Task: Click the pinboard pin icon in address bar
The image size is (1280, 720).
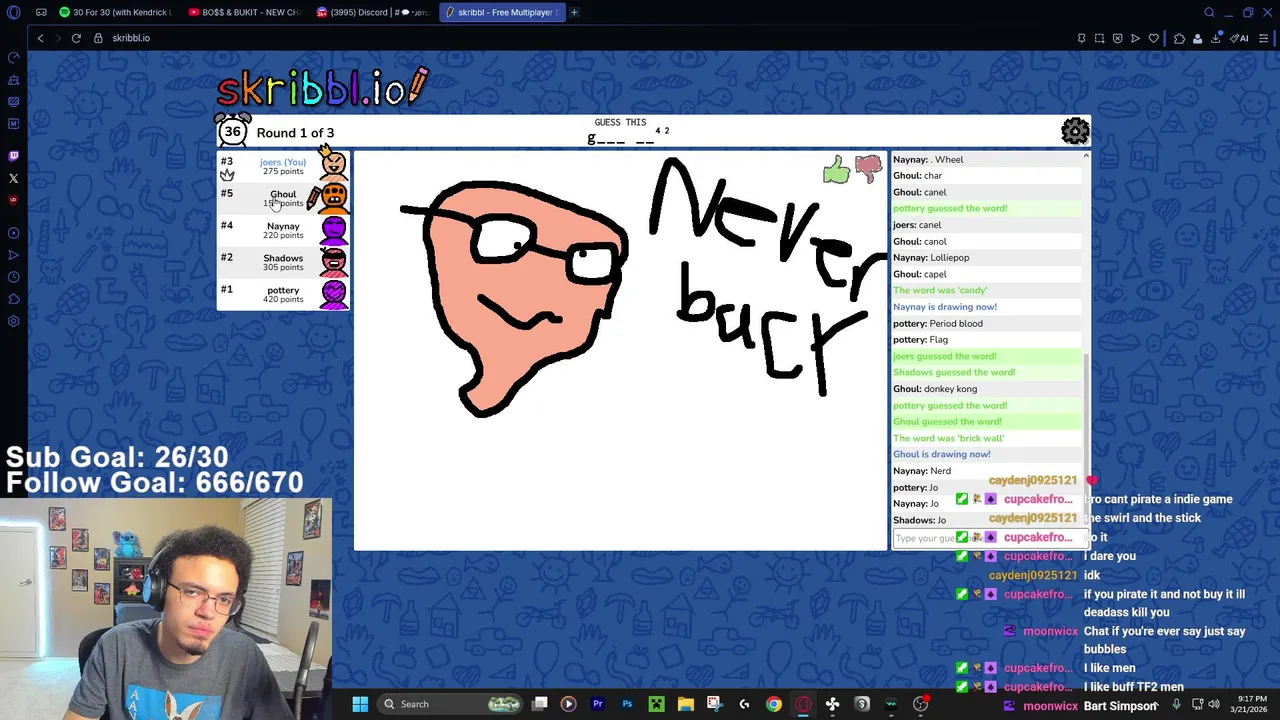Action: [1081, 38]
